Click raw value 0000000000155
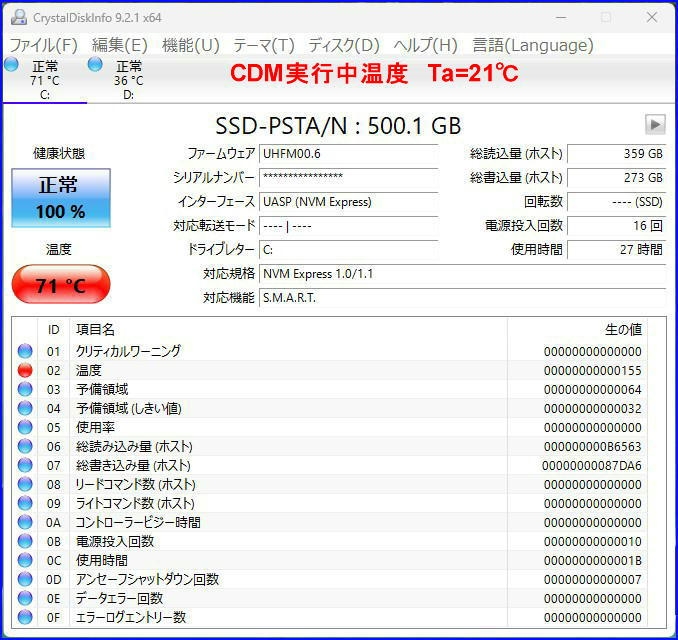Screen dimensions: 678x640 (592, 371)
